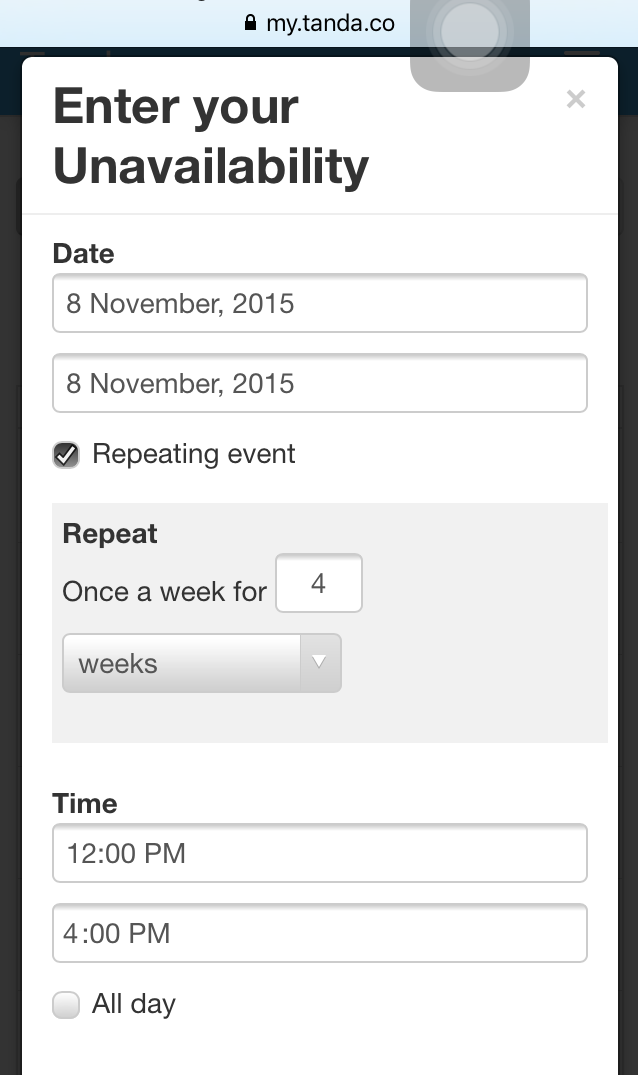Tap the Repeating event label text

[194, 454]
